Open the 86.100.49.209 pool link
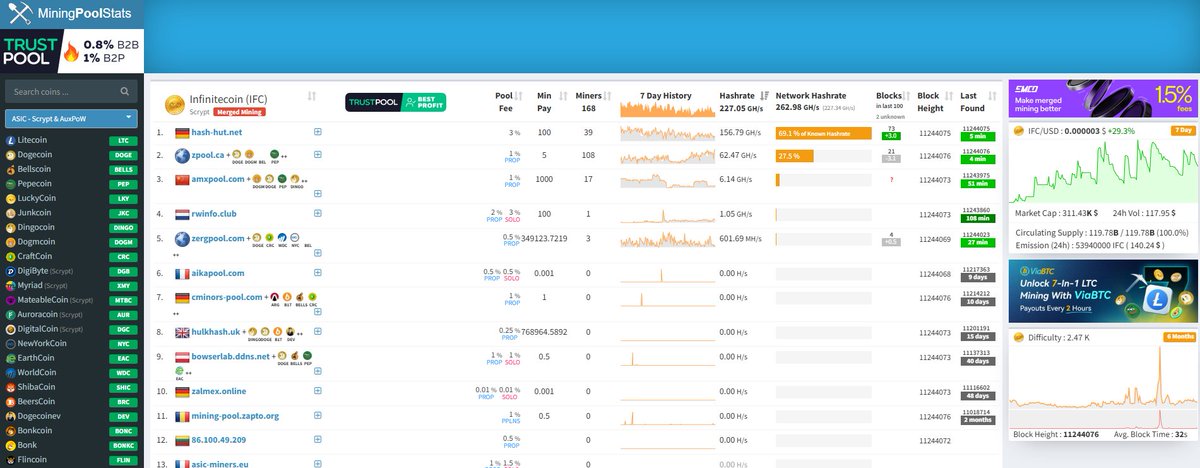The width and height of the screenshot is (1200, 468). click(x=218, y=439)
